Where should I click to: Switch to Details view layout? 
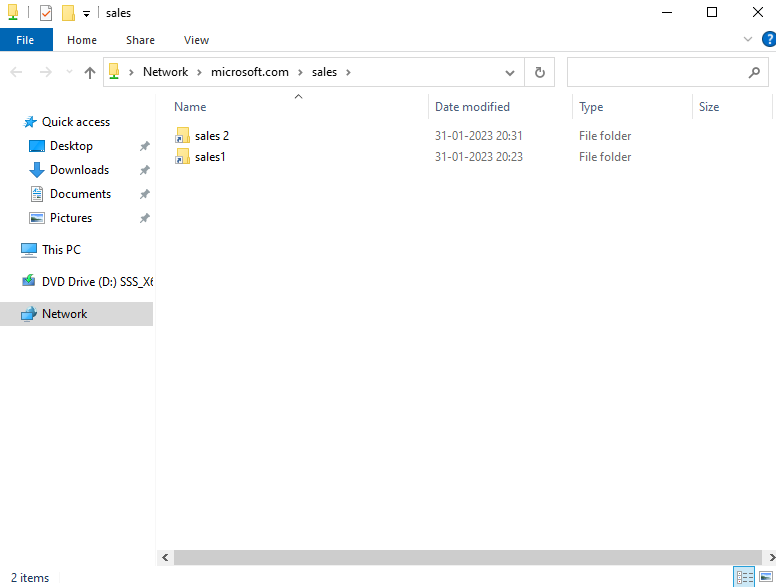[744, 577]
